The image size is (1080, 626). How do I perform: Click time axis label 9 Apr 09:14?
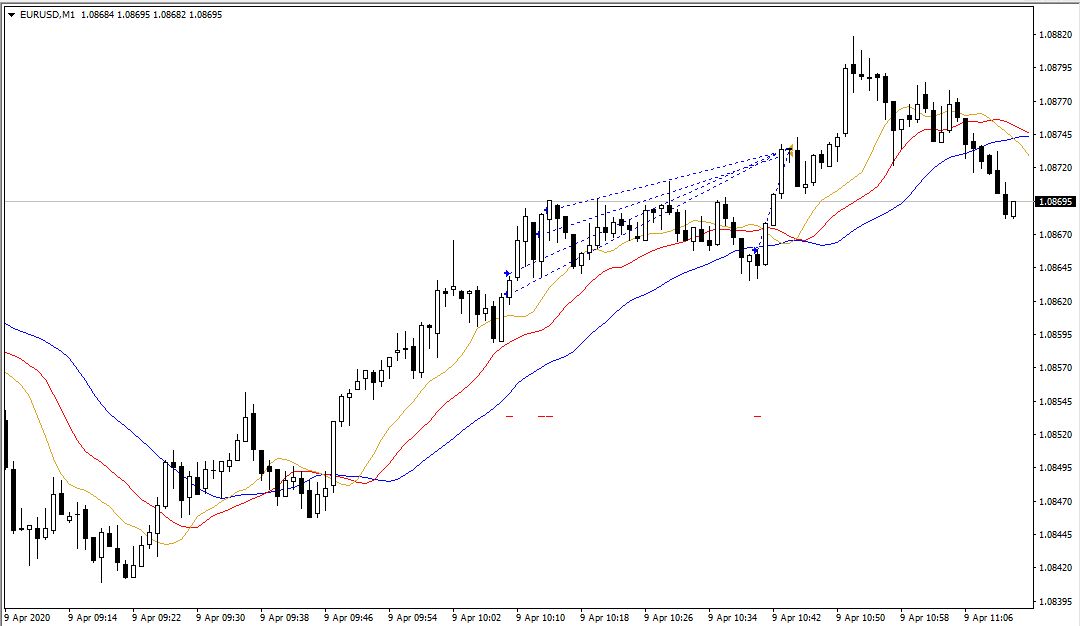click(x=92, y=618)
